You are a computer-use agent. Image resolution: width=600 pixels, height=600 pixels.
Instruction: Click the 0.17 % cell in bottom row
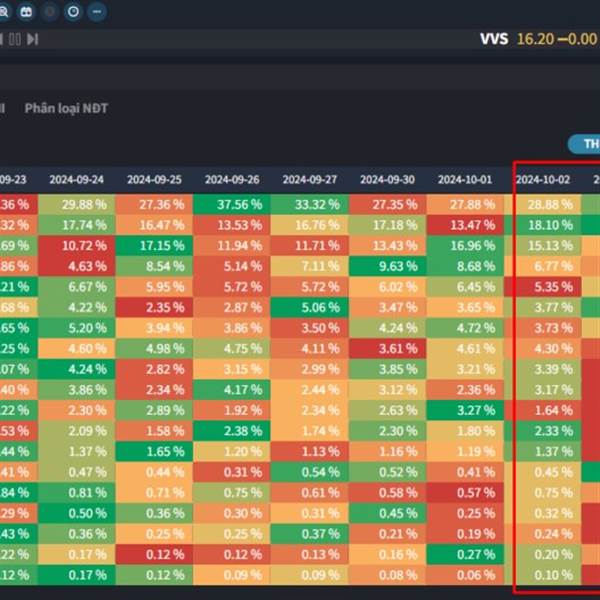77,575
